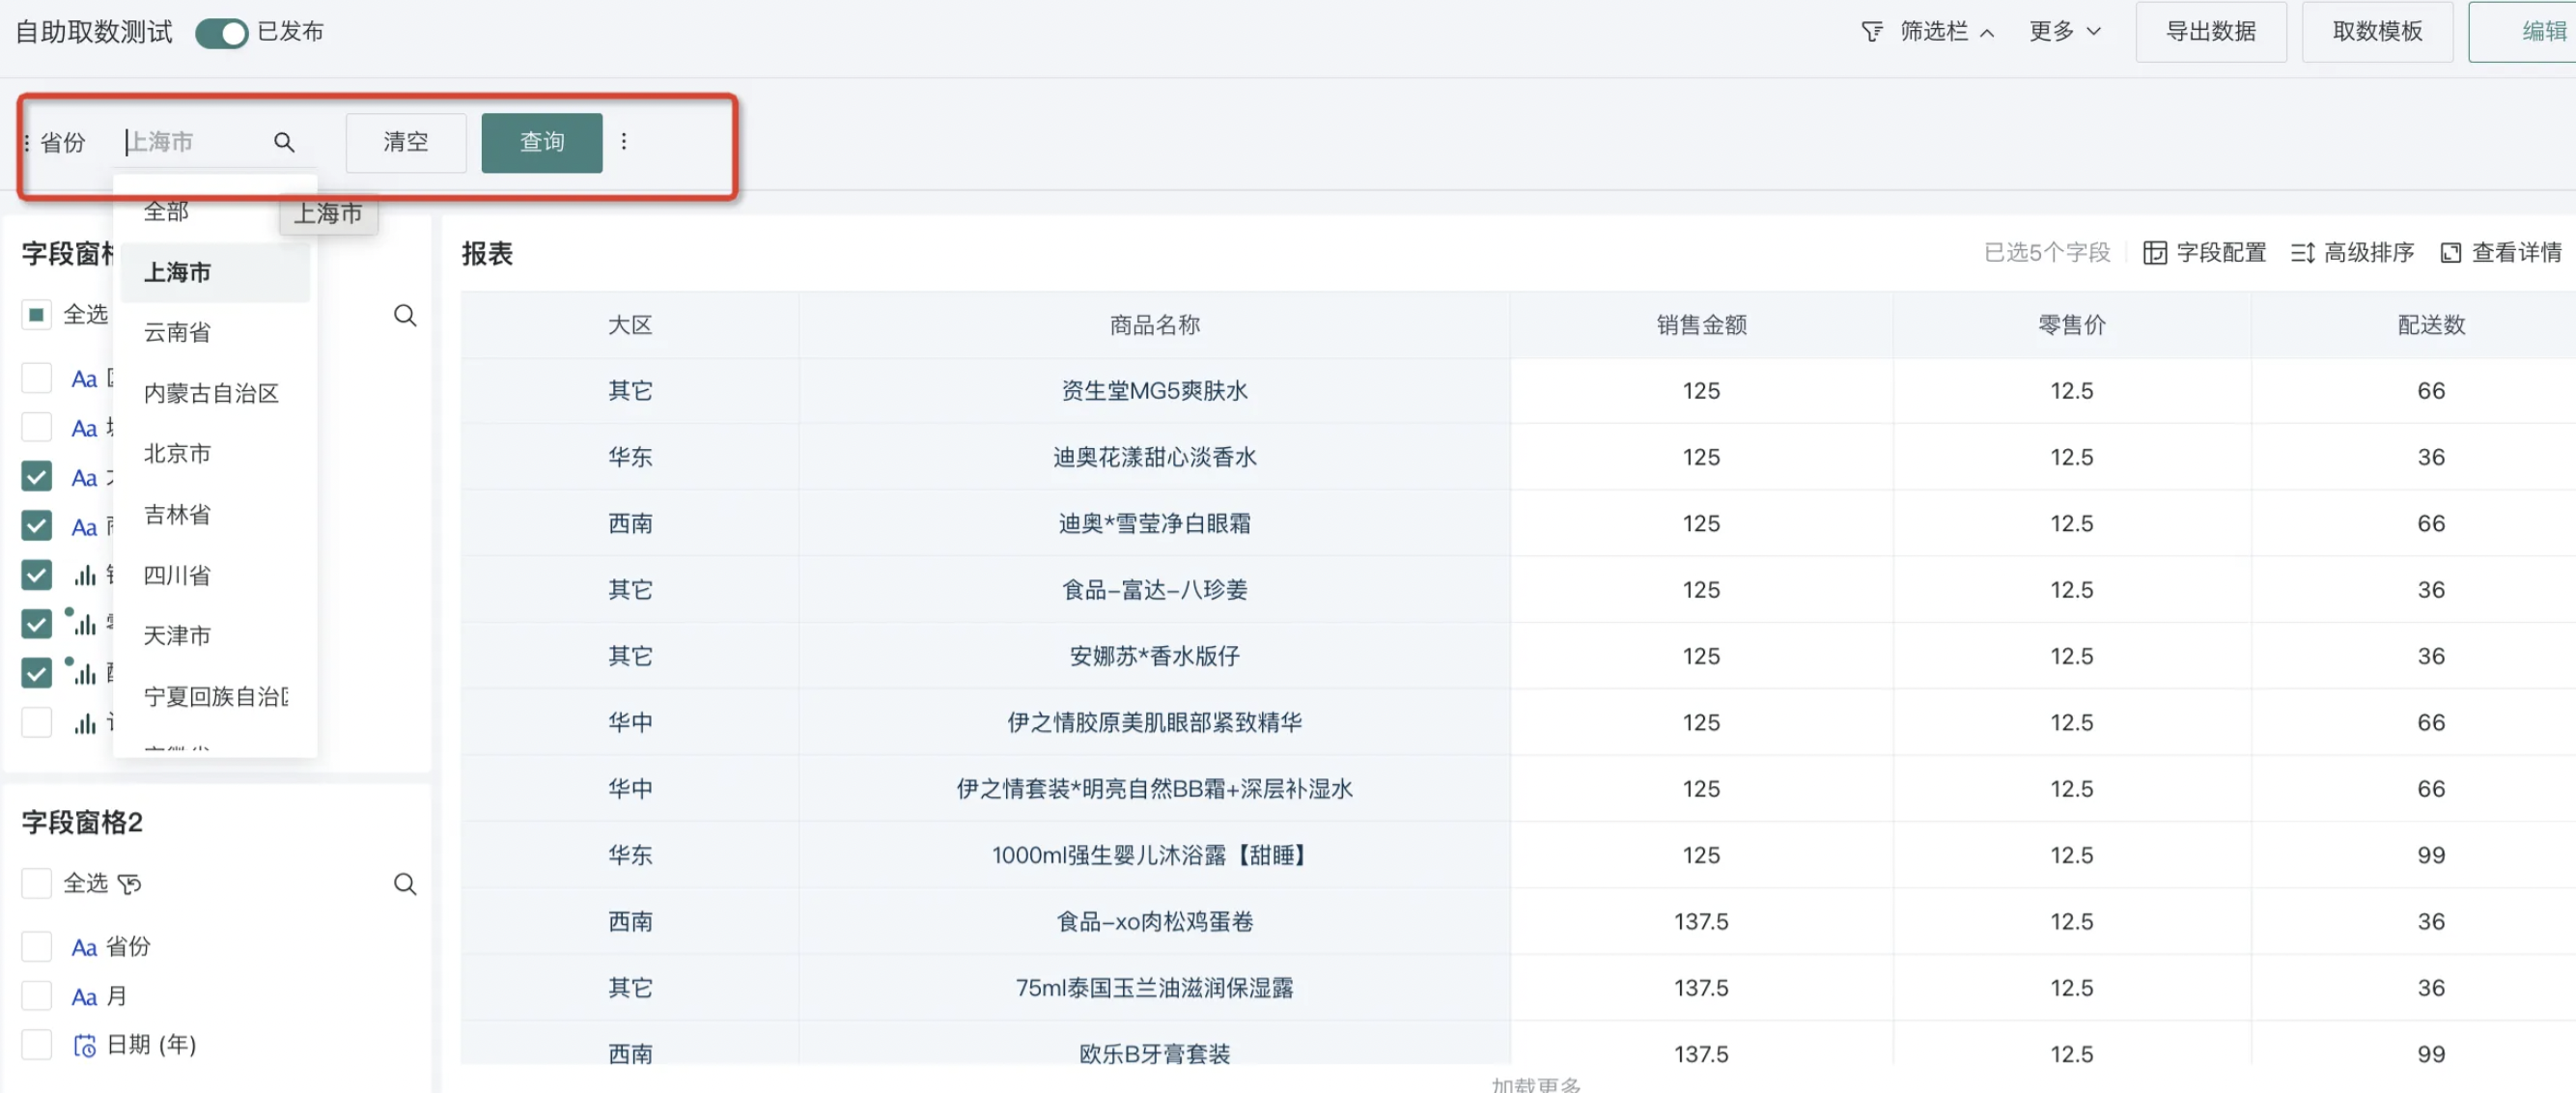Select 四川省 in province dropdown
The width and height of the screenshot is (2576, 1093).
215,575
